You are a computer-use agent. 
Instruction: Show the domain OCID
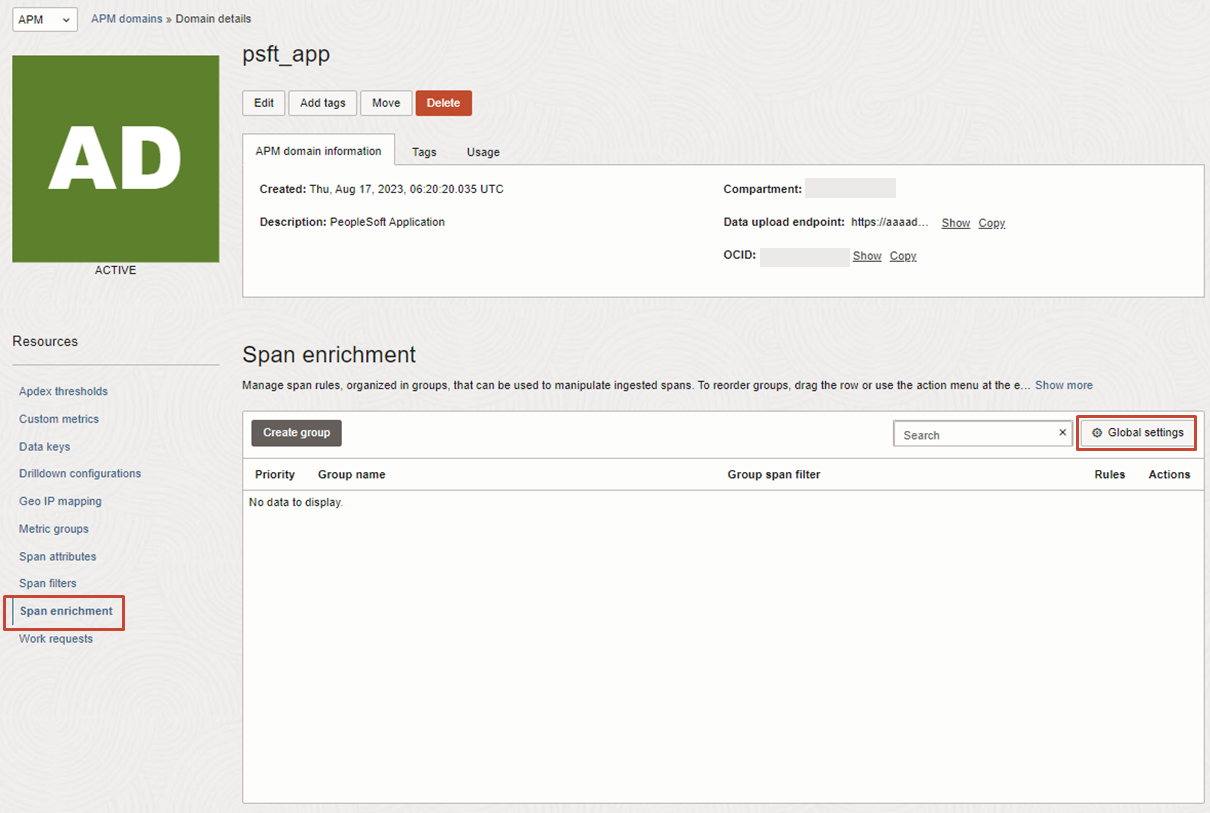[x=866, y=256]
